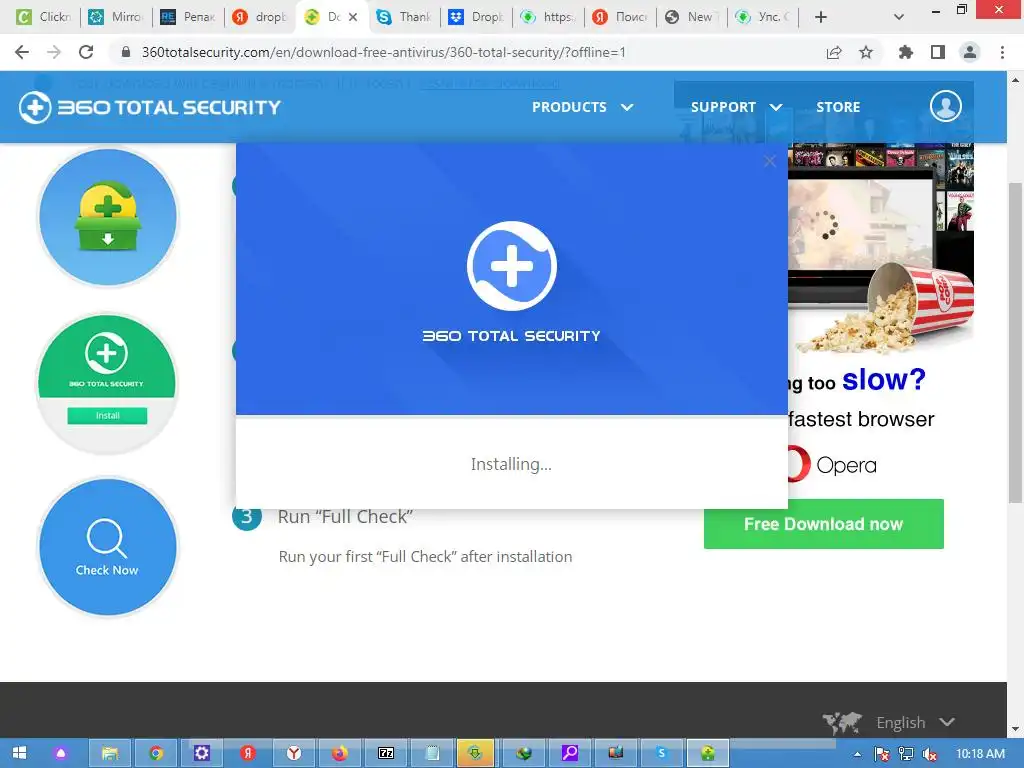The width and height of the screenshot is (1024, 768).
Task: Open the Chrome profile avatar
Action: pyautogui.click(x=970, y=52)
